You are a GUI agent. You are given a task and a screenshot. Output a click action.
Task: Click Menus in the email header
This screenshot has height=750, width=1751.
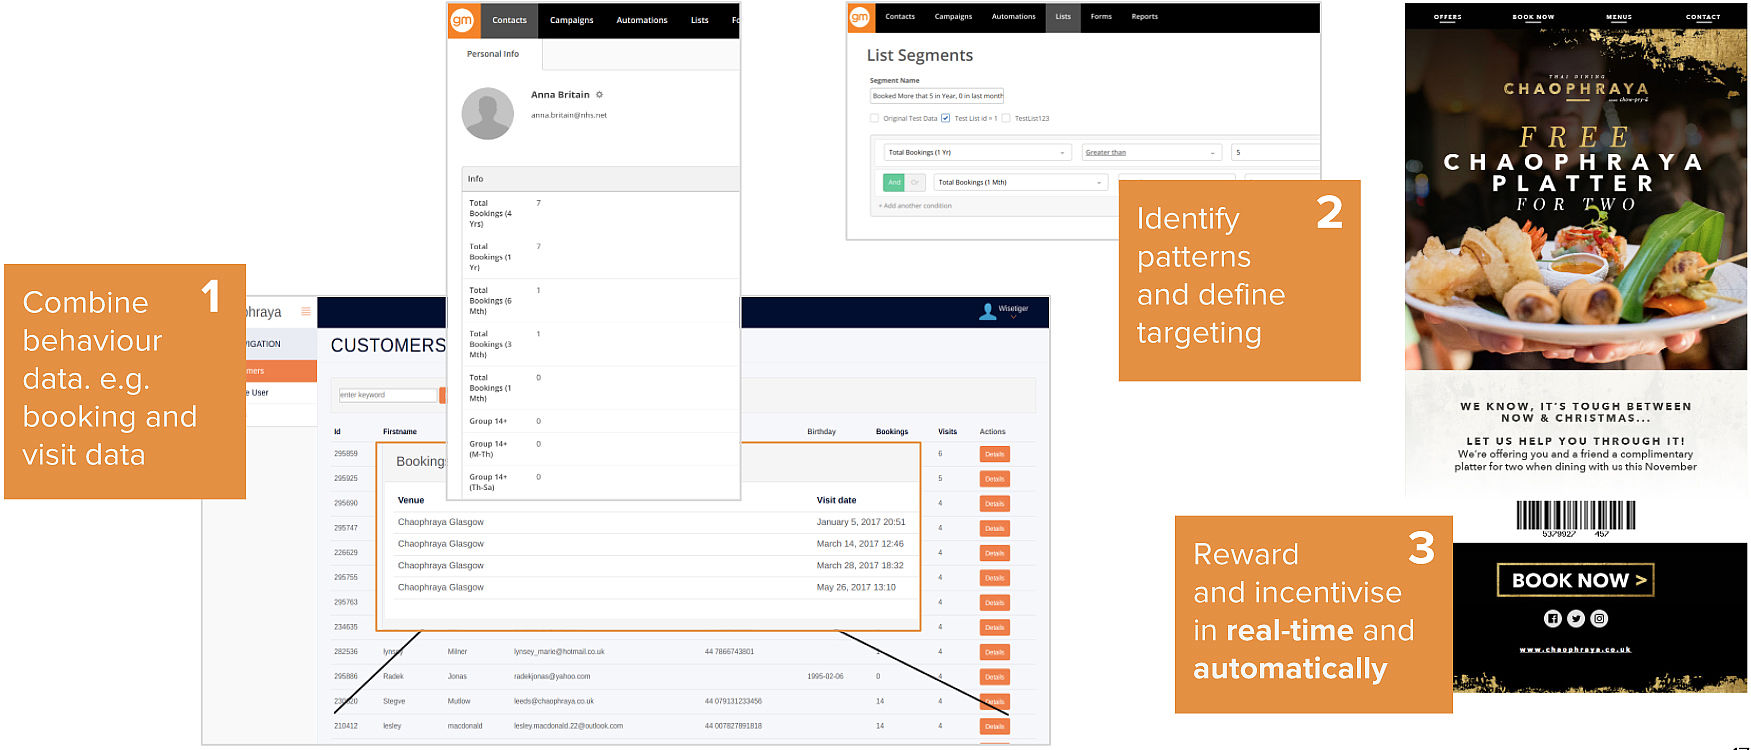1619,17
